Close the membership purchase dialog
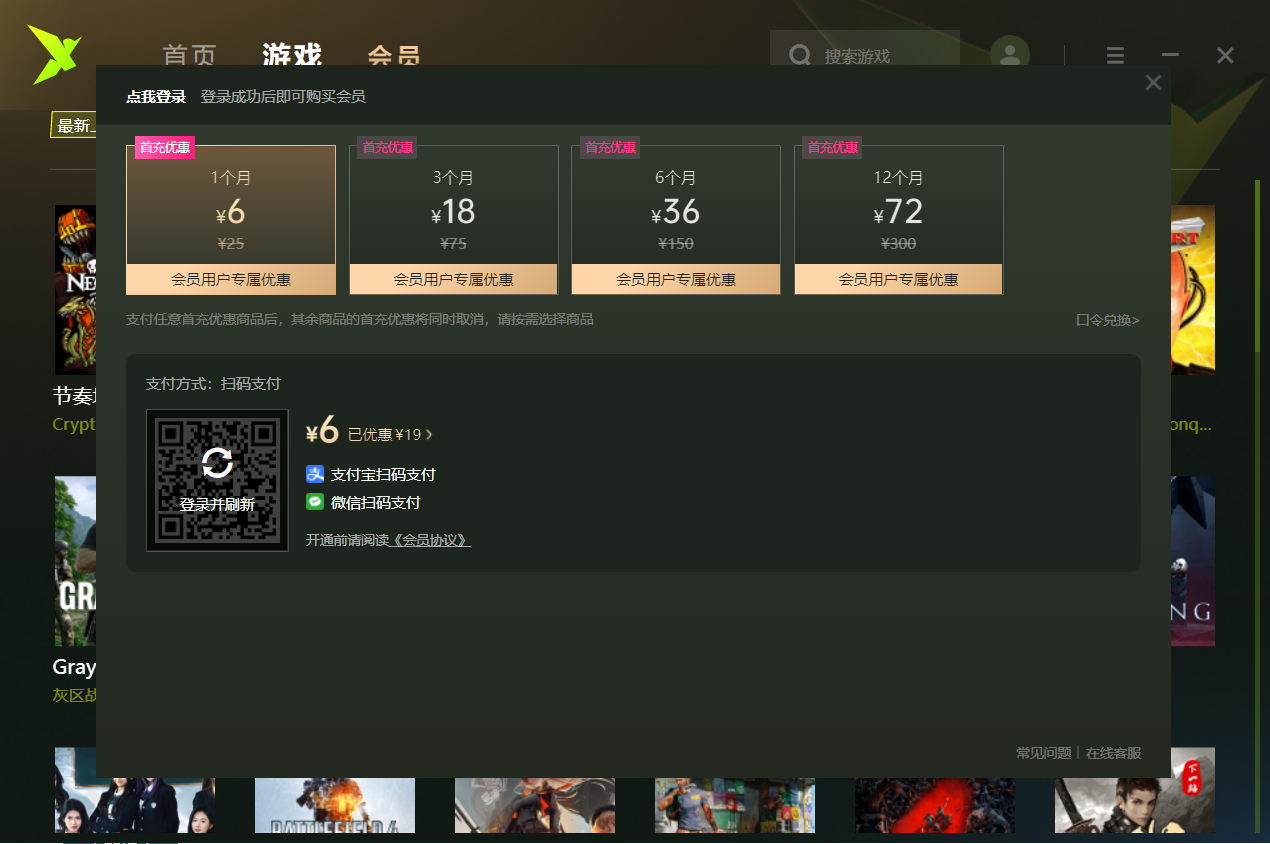 tap(1153, 83)
